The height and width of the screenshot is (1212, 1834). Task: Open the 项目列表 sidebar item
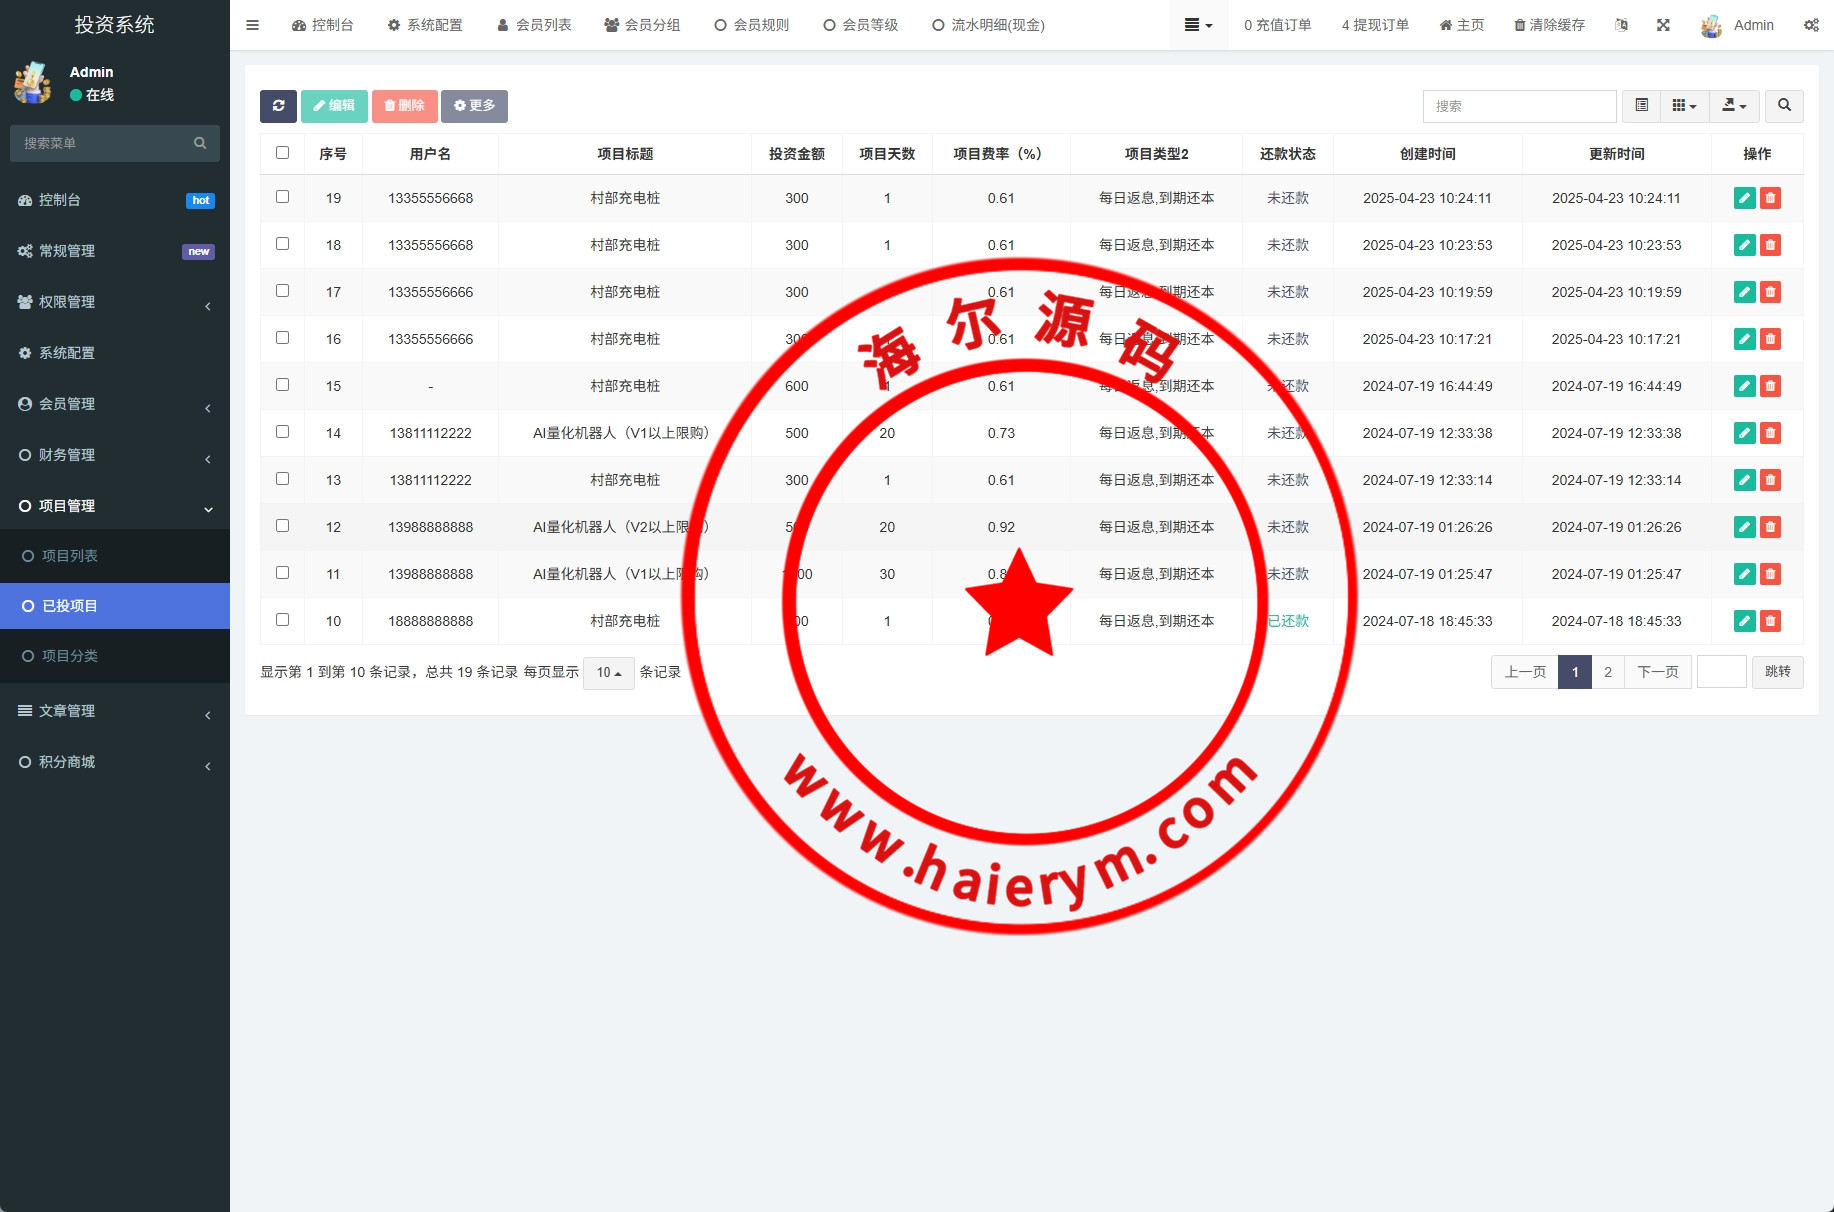click(x=70, y=556)
